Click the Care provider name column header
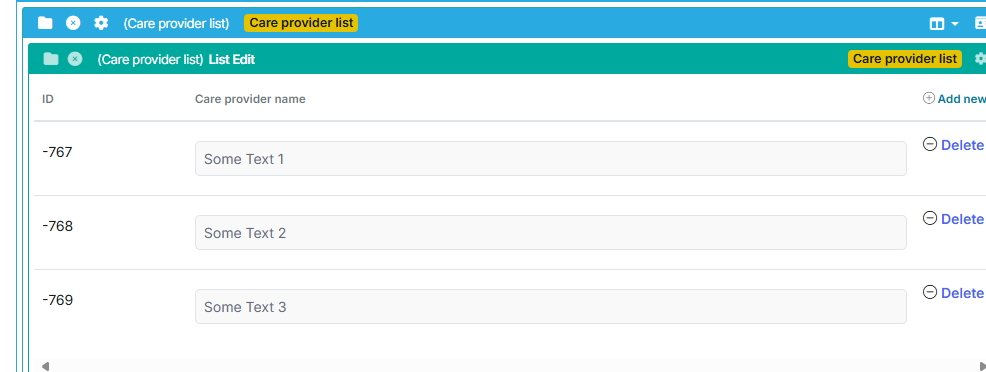Viewport: 986px width, 372px height. (250, 99)
